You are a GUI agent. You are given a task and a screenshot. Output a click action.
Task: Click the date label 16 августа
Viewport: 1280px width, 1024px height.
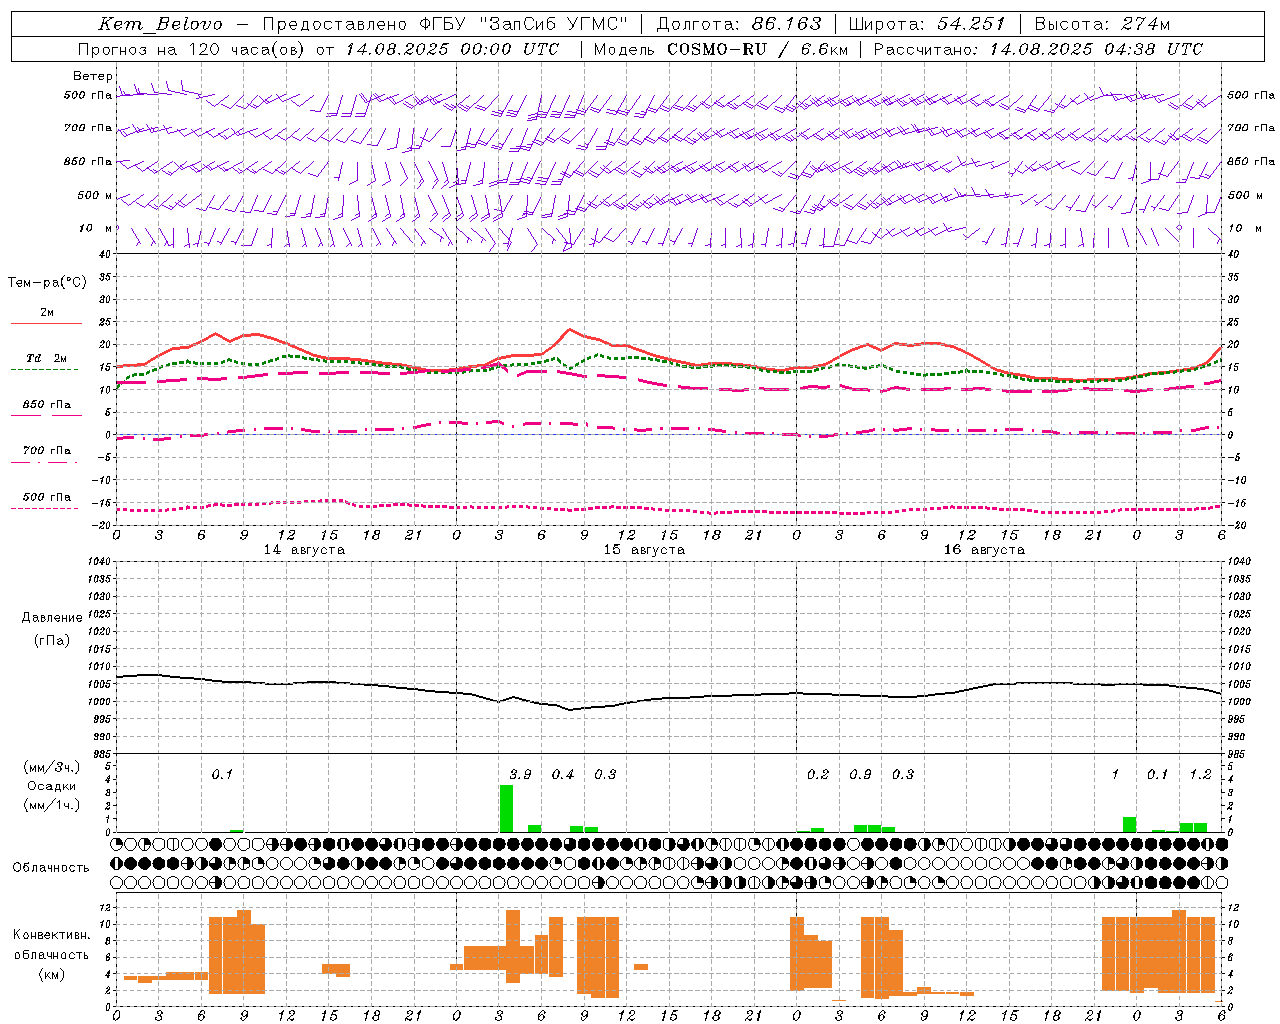984,550
